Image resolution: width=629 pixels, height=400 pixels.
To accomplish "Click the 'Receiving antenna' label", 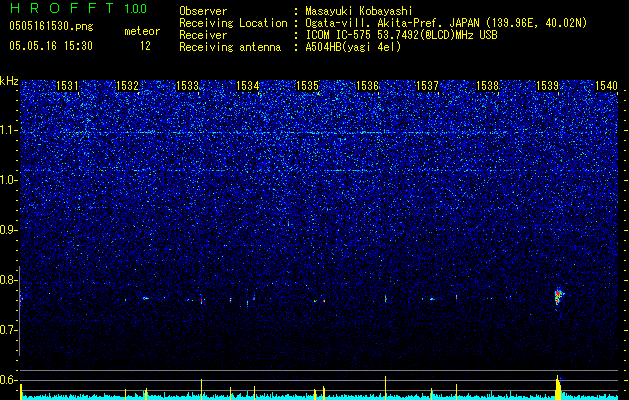I will click(x=230, y=47).
